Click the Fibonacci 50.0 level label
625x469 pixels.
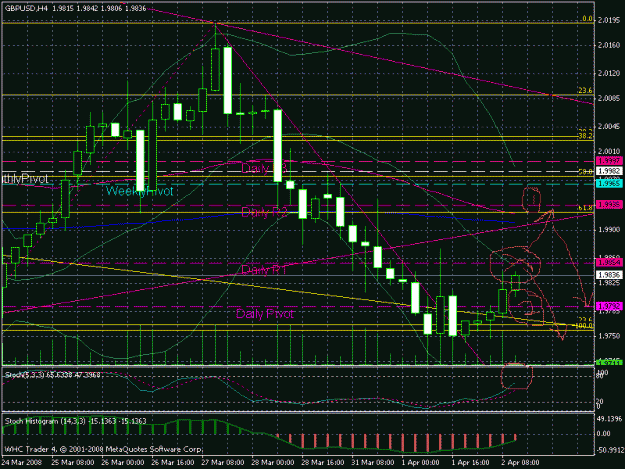[x=585, y=172]
